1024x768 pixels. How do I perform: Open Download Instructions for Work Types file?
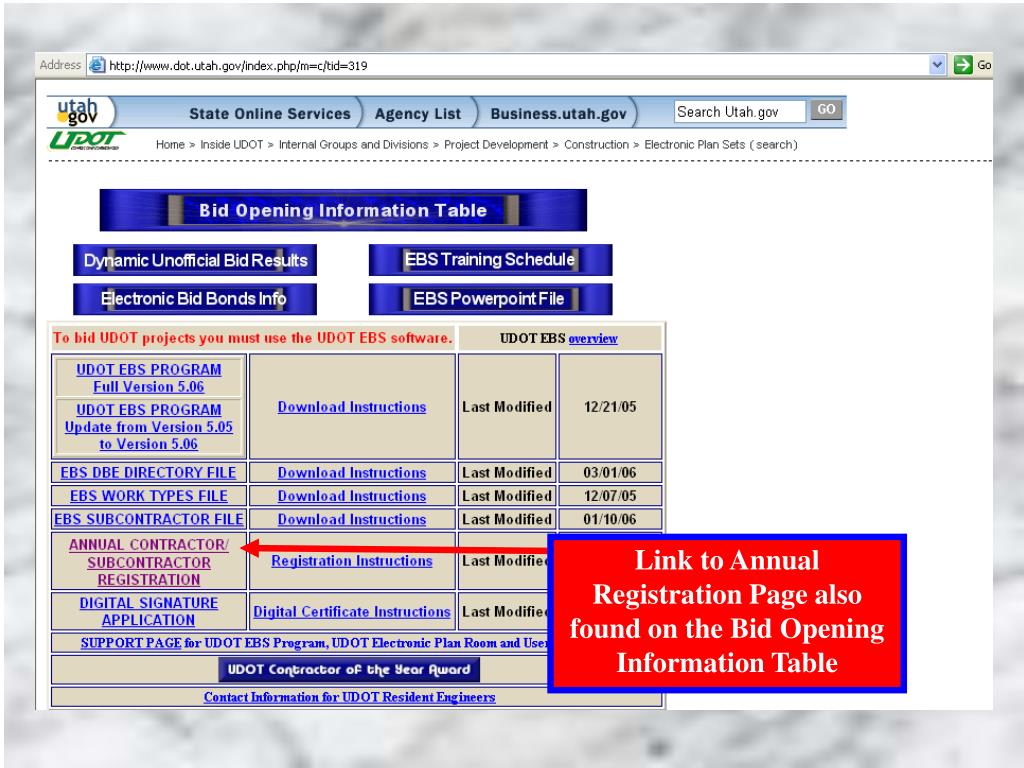(352, 496)
